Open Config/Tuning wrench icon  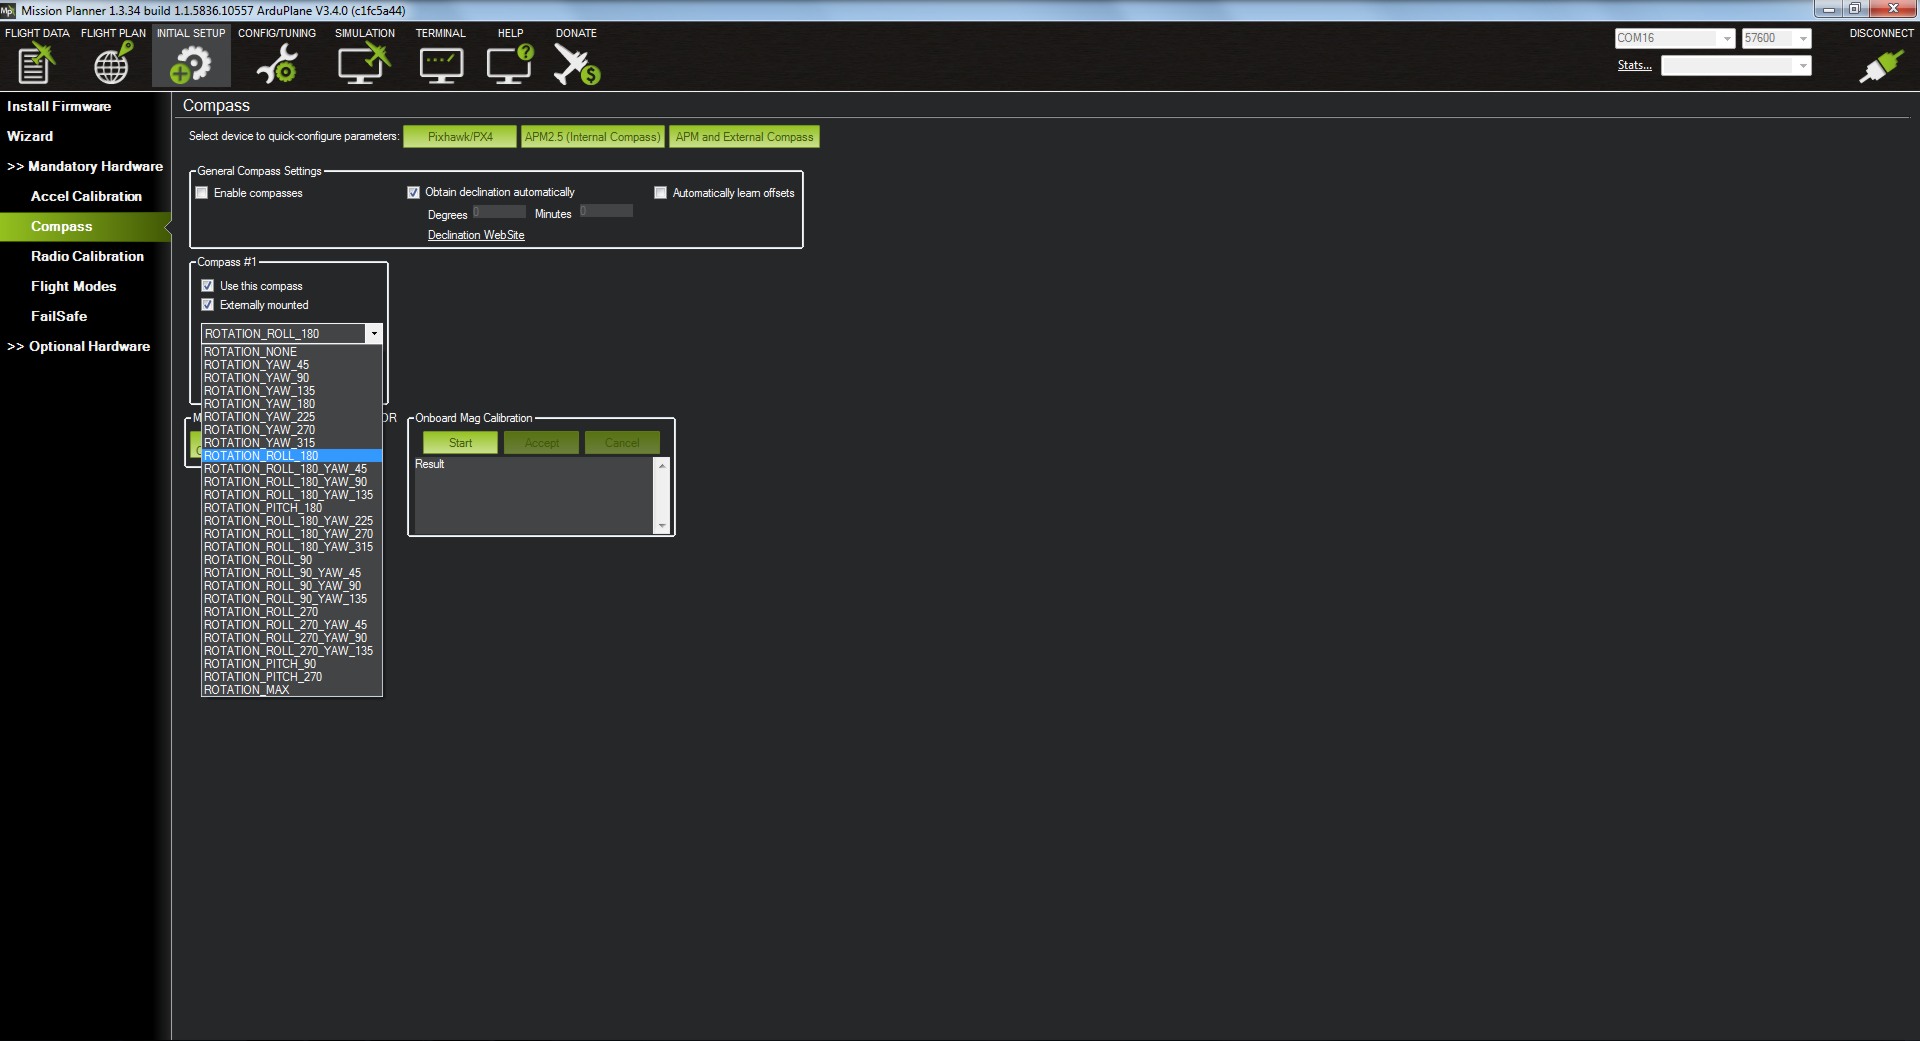click(276, 65)
